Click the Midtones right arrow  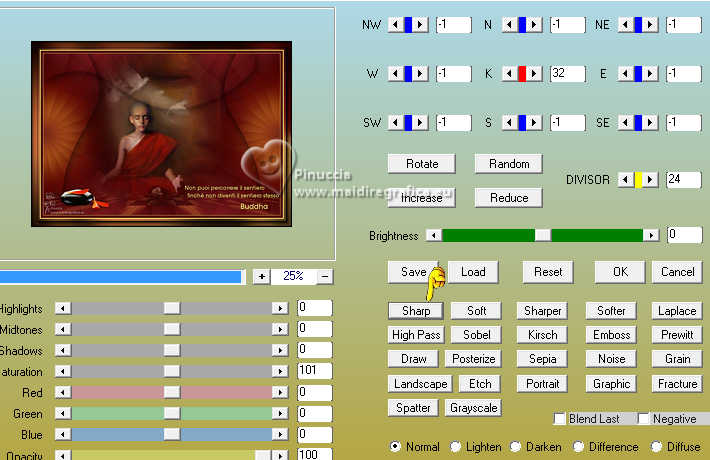(280, 329)
